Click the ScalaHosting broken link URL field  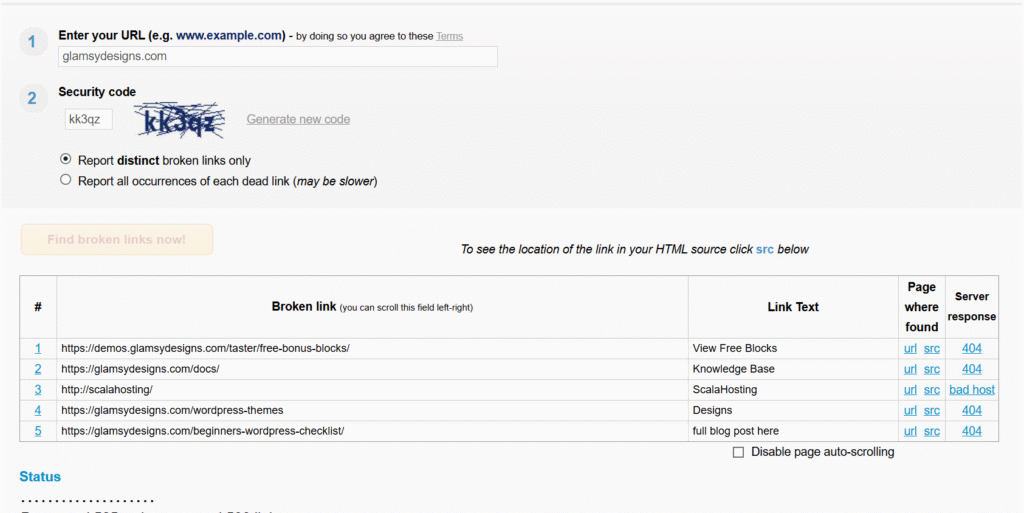(371, 390)
